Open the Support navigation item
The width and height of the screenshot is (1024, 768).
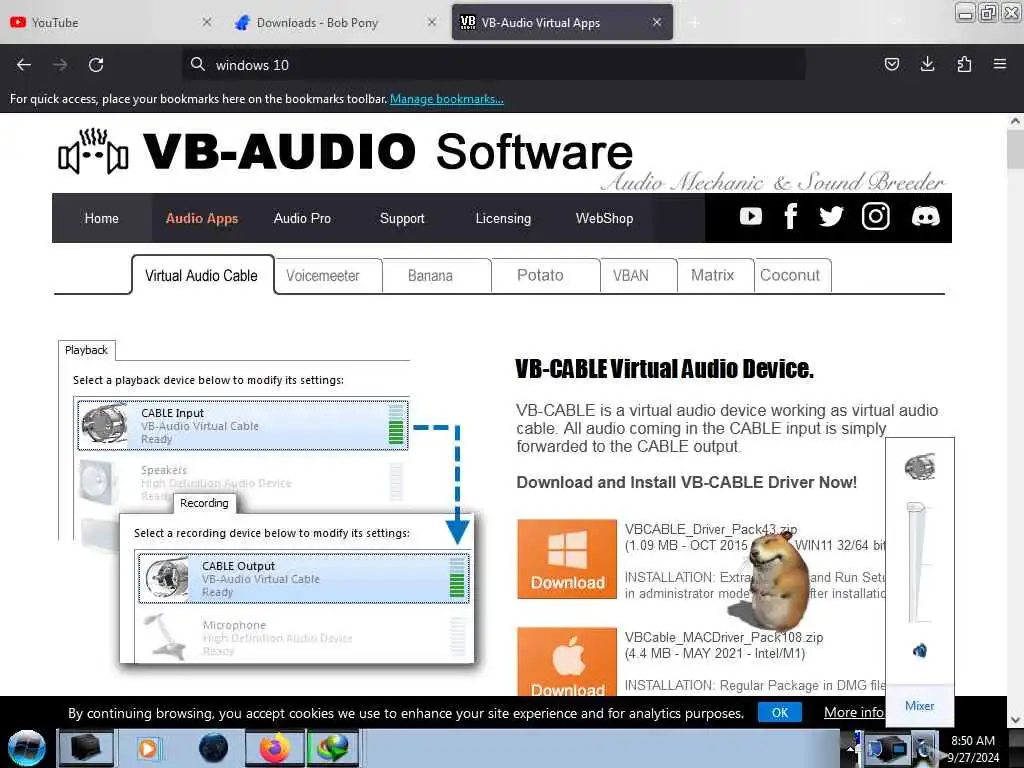click(x=402, y=218)
